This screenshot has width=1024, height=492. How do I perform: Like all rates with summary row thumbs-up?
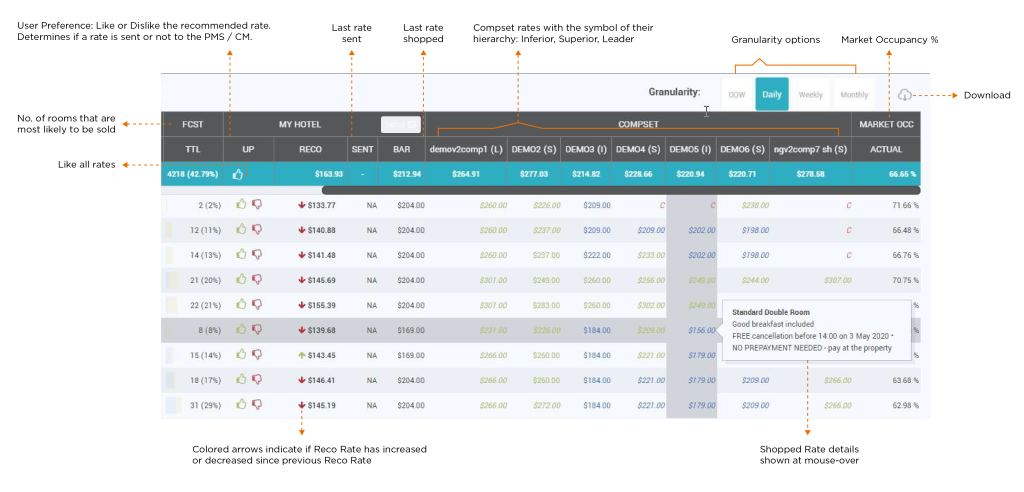(238, 174)
